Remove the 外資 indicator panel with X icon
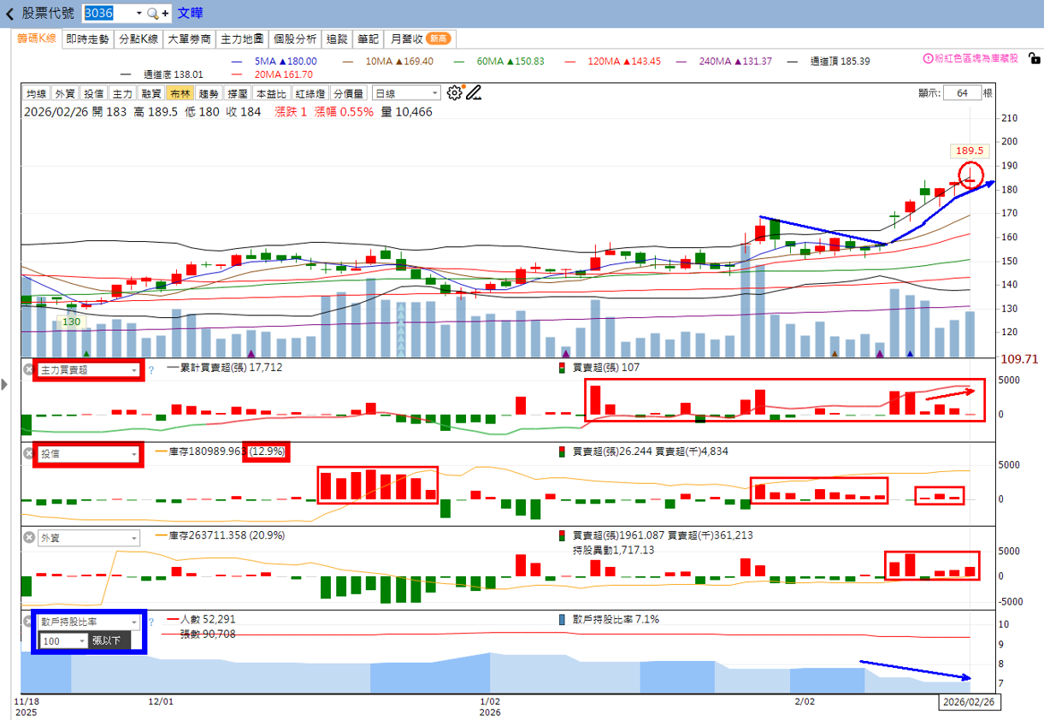This screenshot has width=1044, height=720. click(29, 537)
